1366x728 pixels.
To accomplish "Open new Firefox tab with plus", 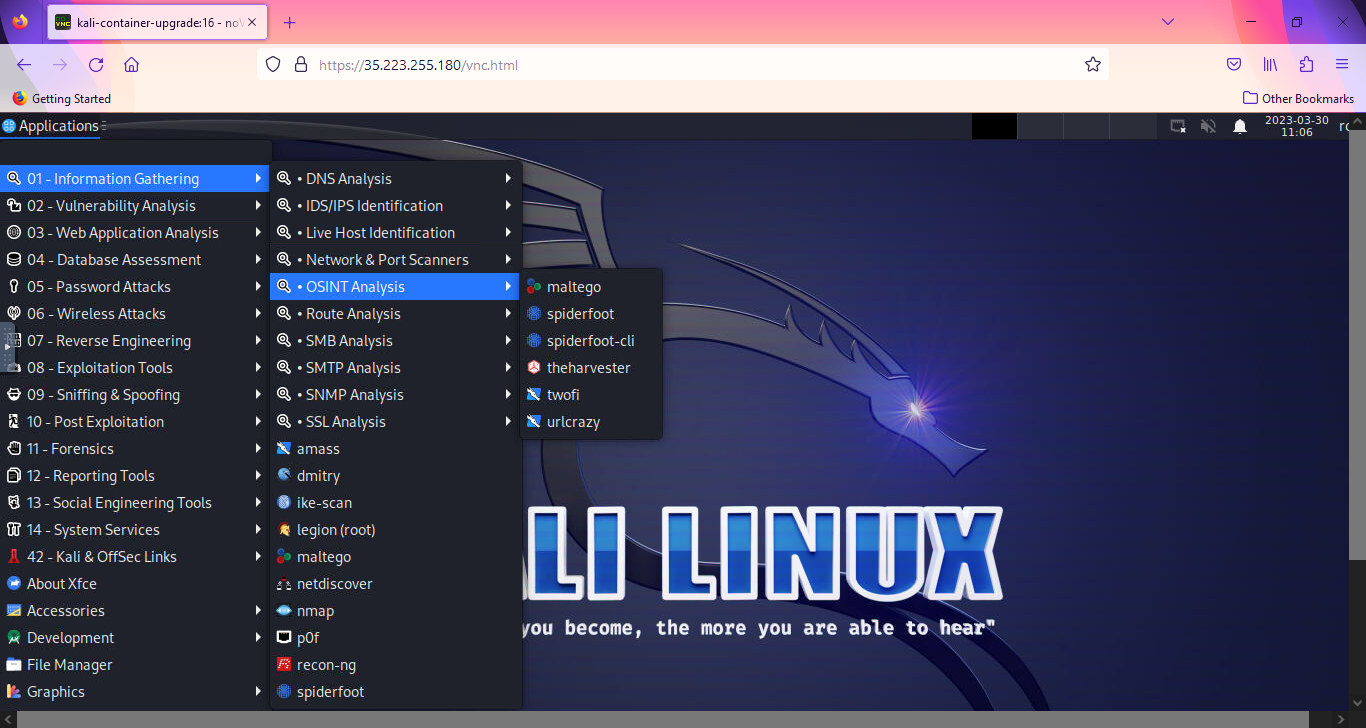I will click(290, 22).
